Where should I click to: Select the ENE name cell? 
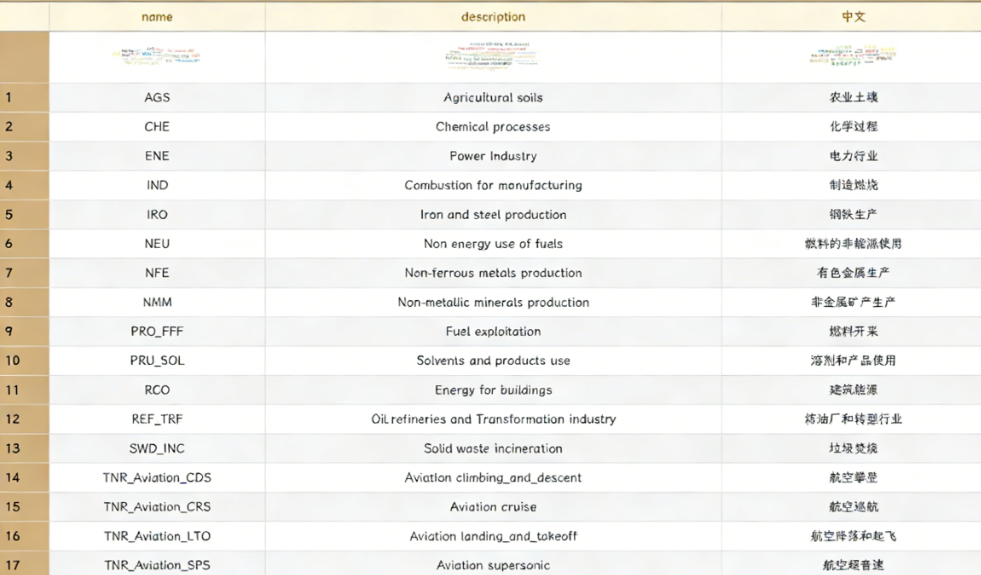(x=157, y=156)
